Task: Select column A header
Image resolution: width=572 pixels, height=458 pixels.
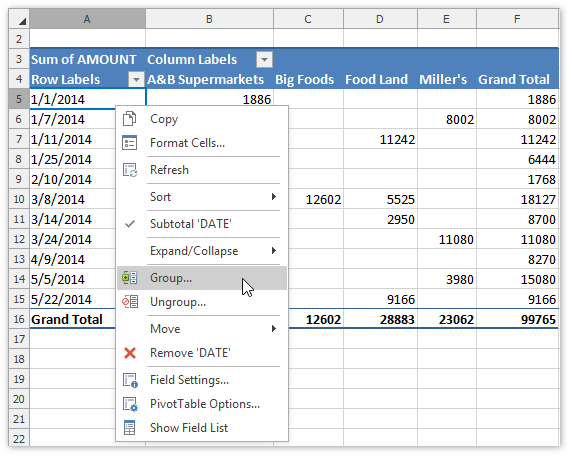Action: [x=87, y=19]
